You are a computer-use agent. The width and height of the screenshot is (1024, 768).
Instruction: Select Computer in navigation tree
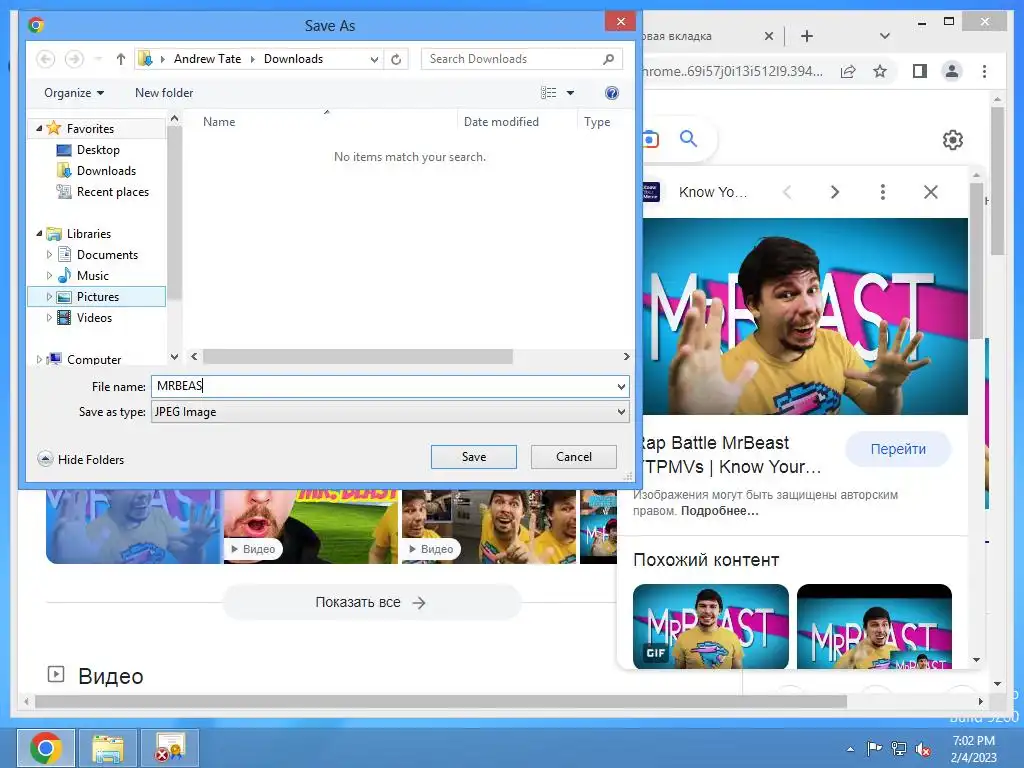pyautogui.click(x=94, y=359)
